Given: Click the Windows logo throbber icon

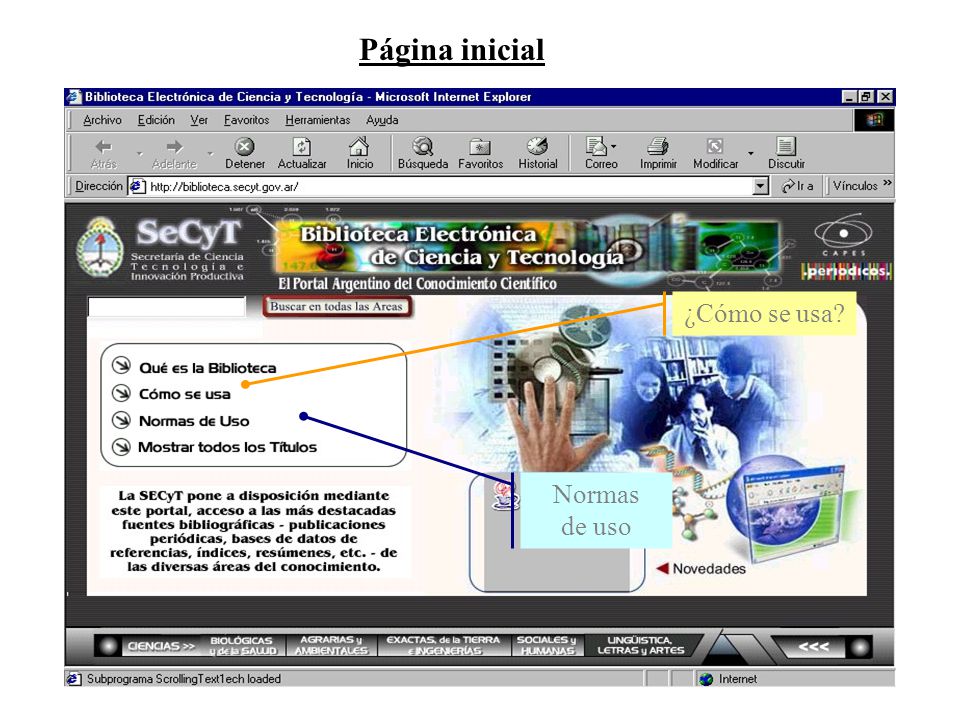Looking at the screenshot, I should [874, 120].
